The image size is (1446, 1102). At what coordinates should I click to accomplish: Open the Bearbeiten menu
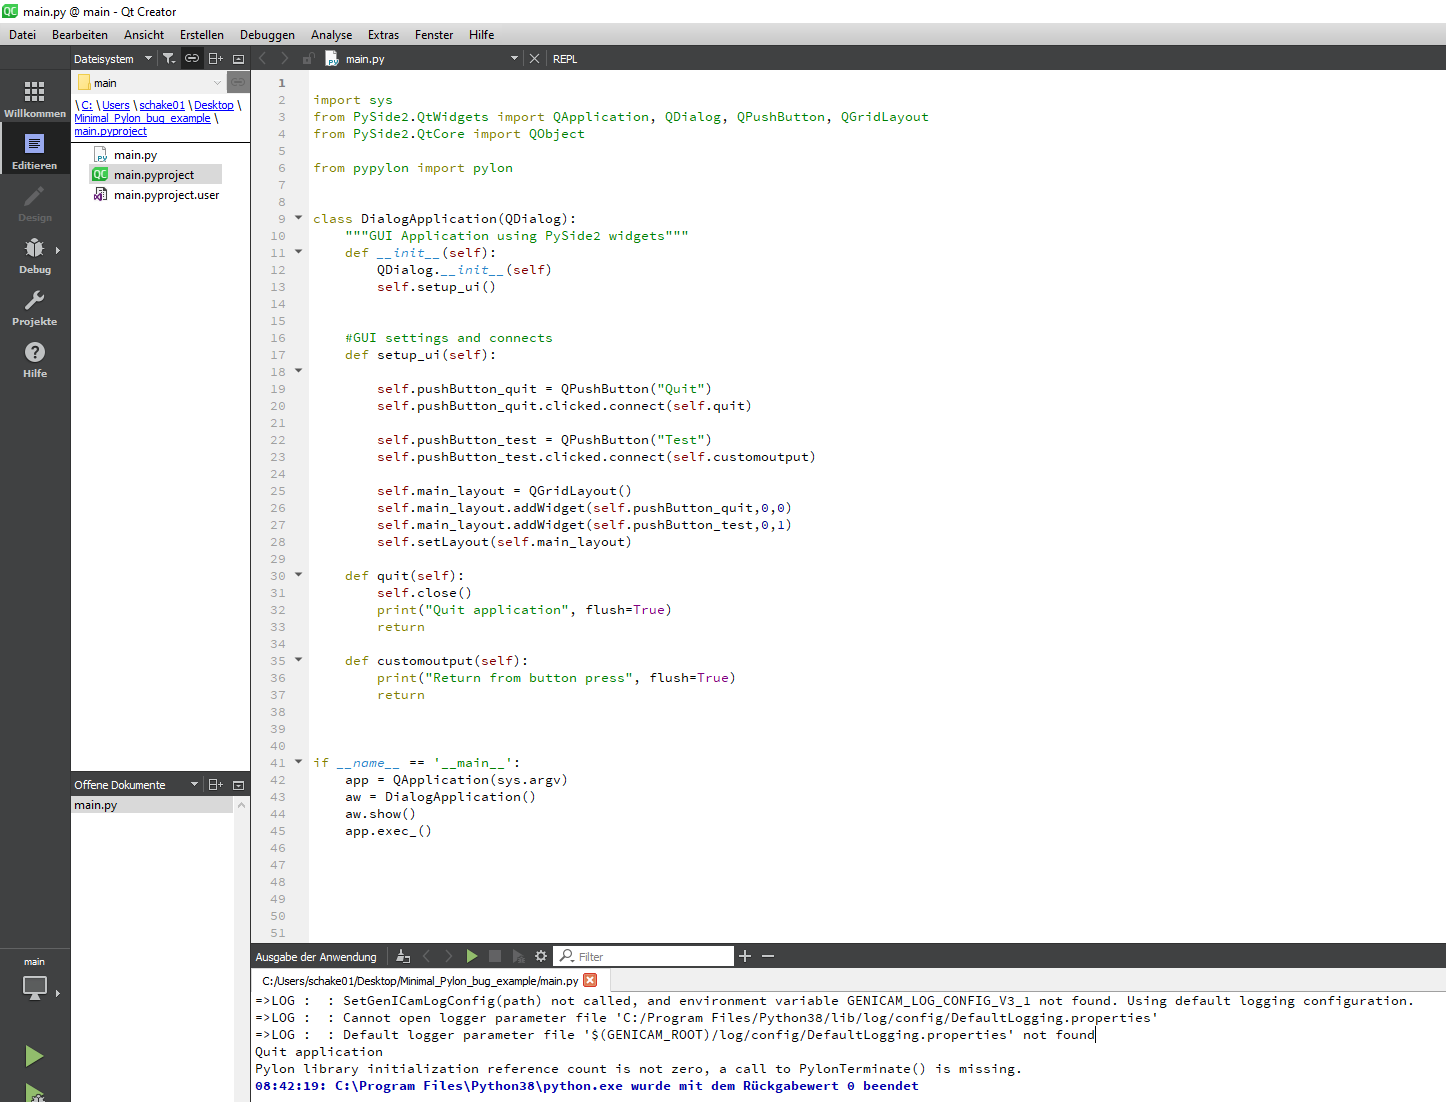(80, 35)
